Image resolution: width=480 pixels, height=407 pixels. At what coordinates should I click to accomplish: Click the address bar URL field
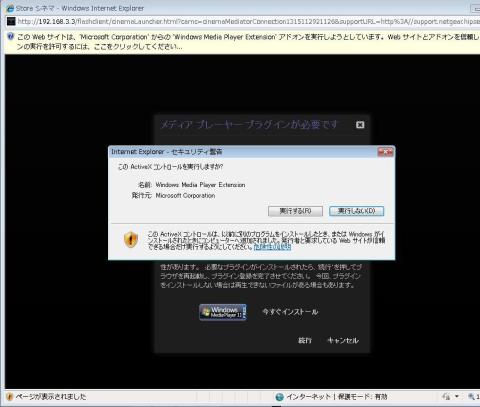click(x=248, y=22)
